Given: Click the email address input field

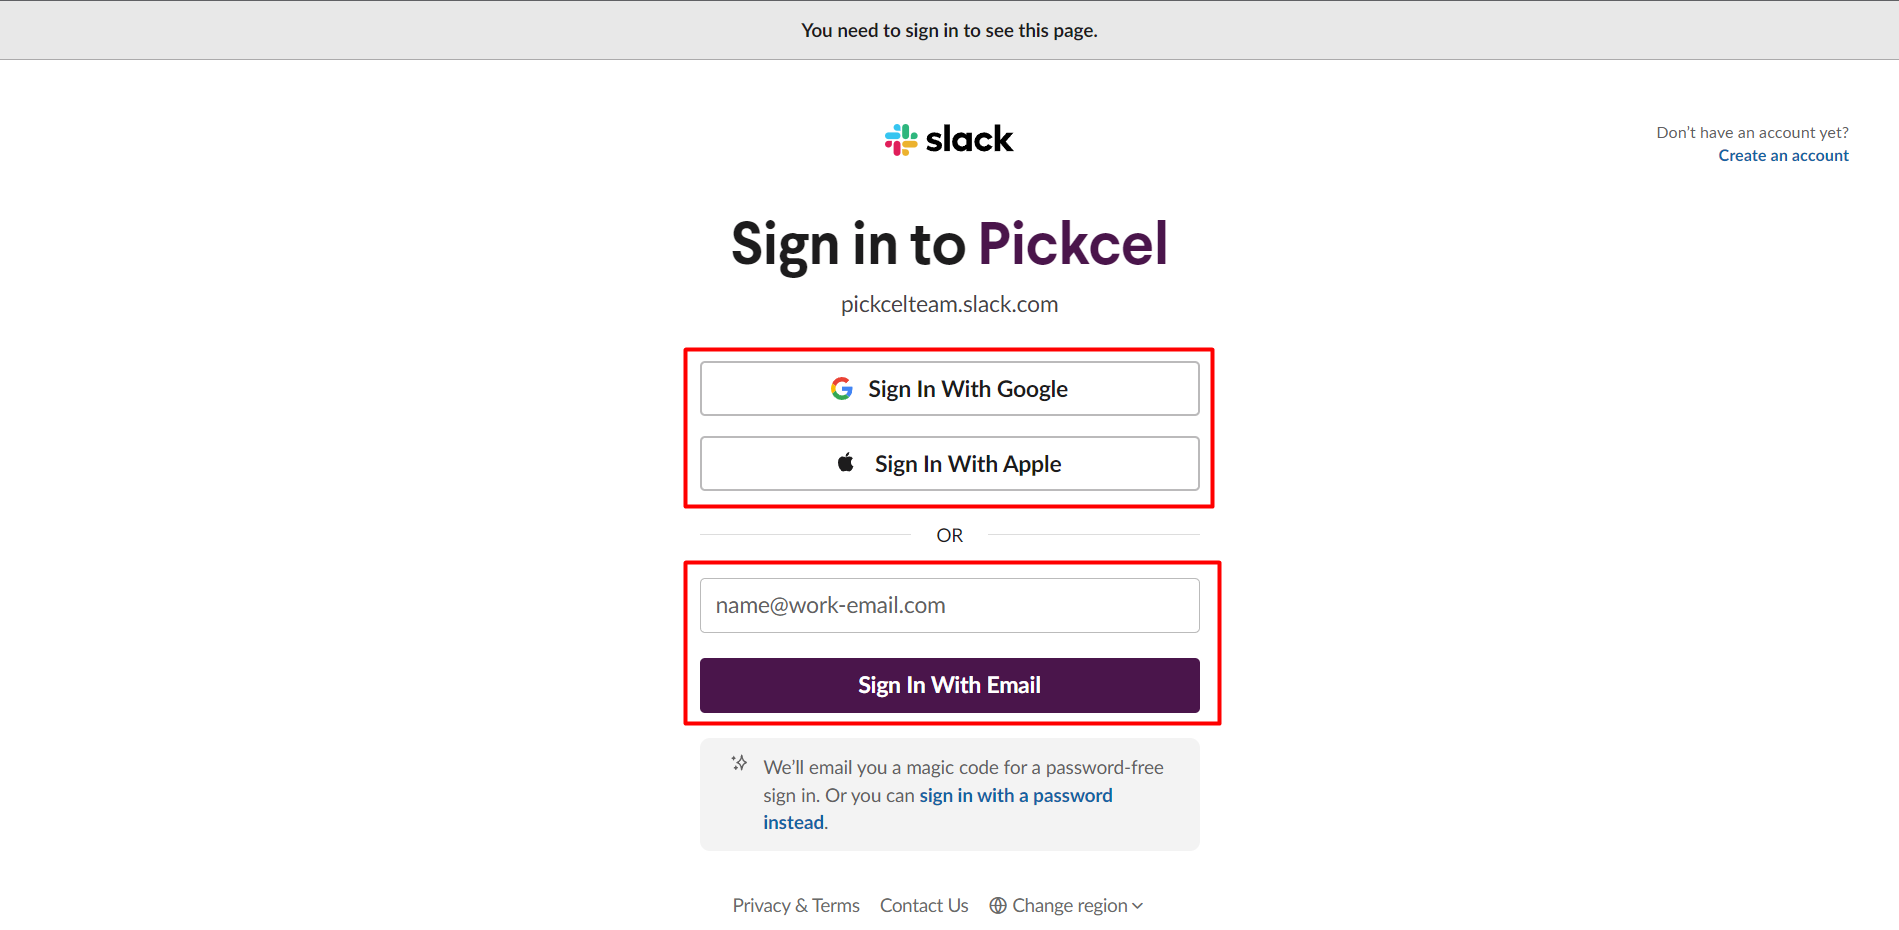Looking at the screenshot, I should click(x=949, y=605).
